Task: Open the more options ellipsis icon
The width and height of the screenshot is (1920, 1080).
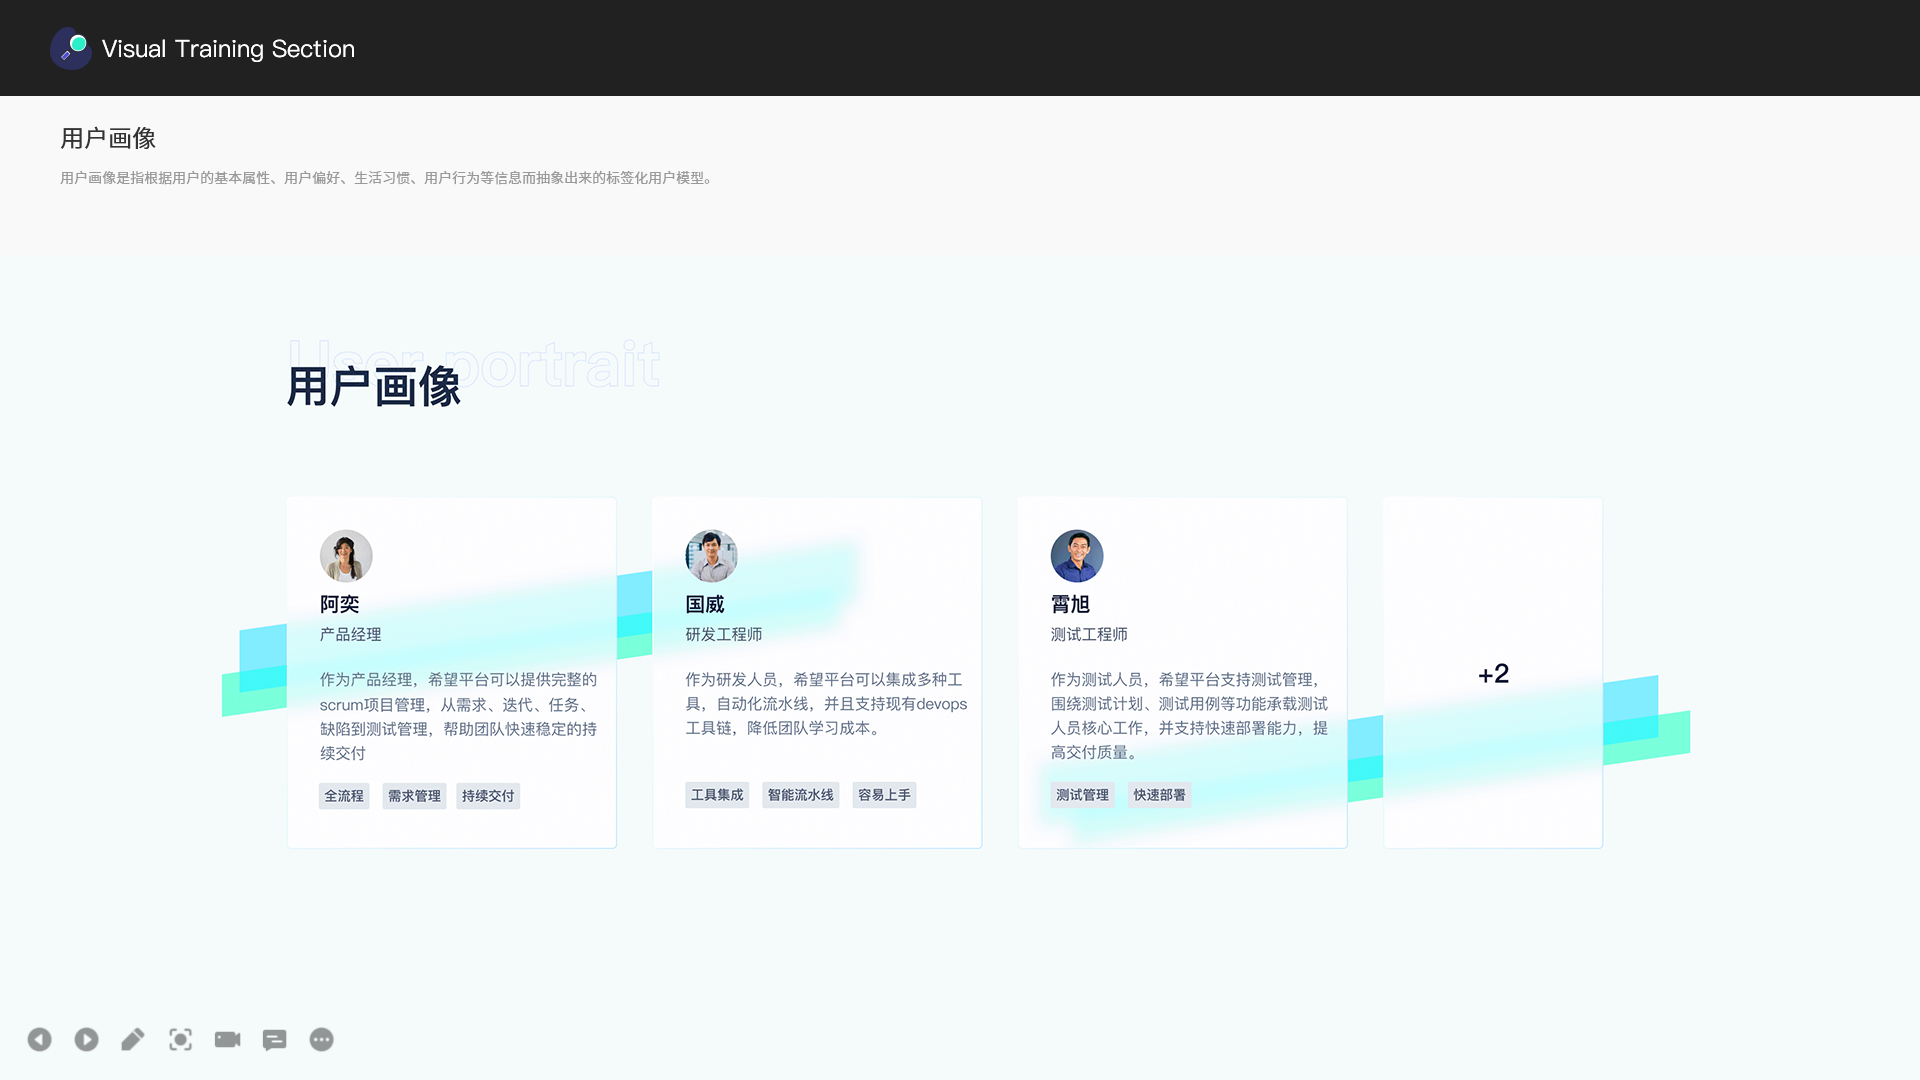Action: [322, 1039]
